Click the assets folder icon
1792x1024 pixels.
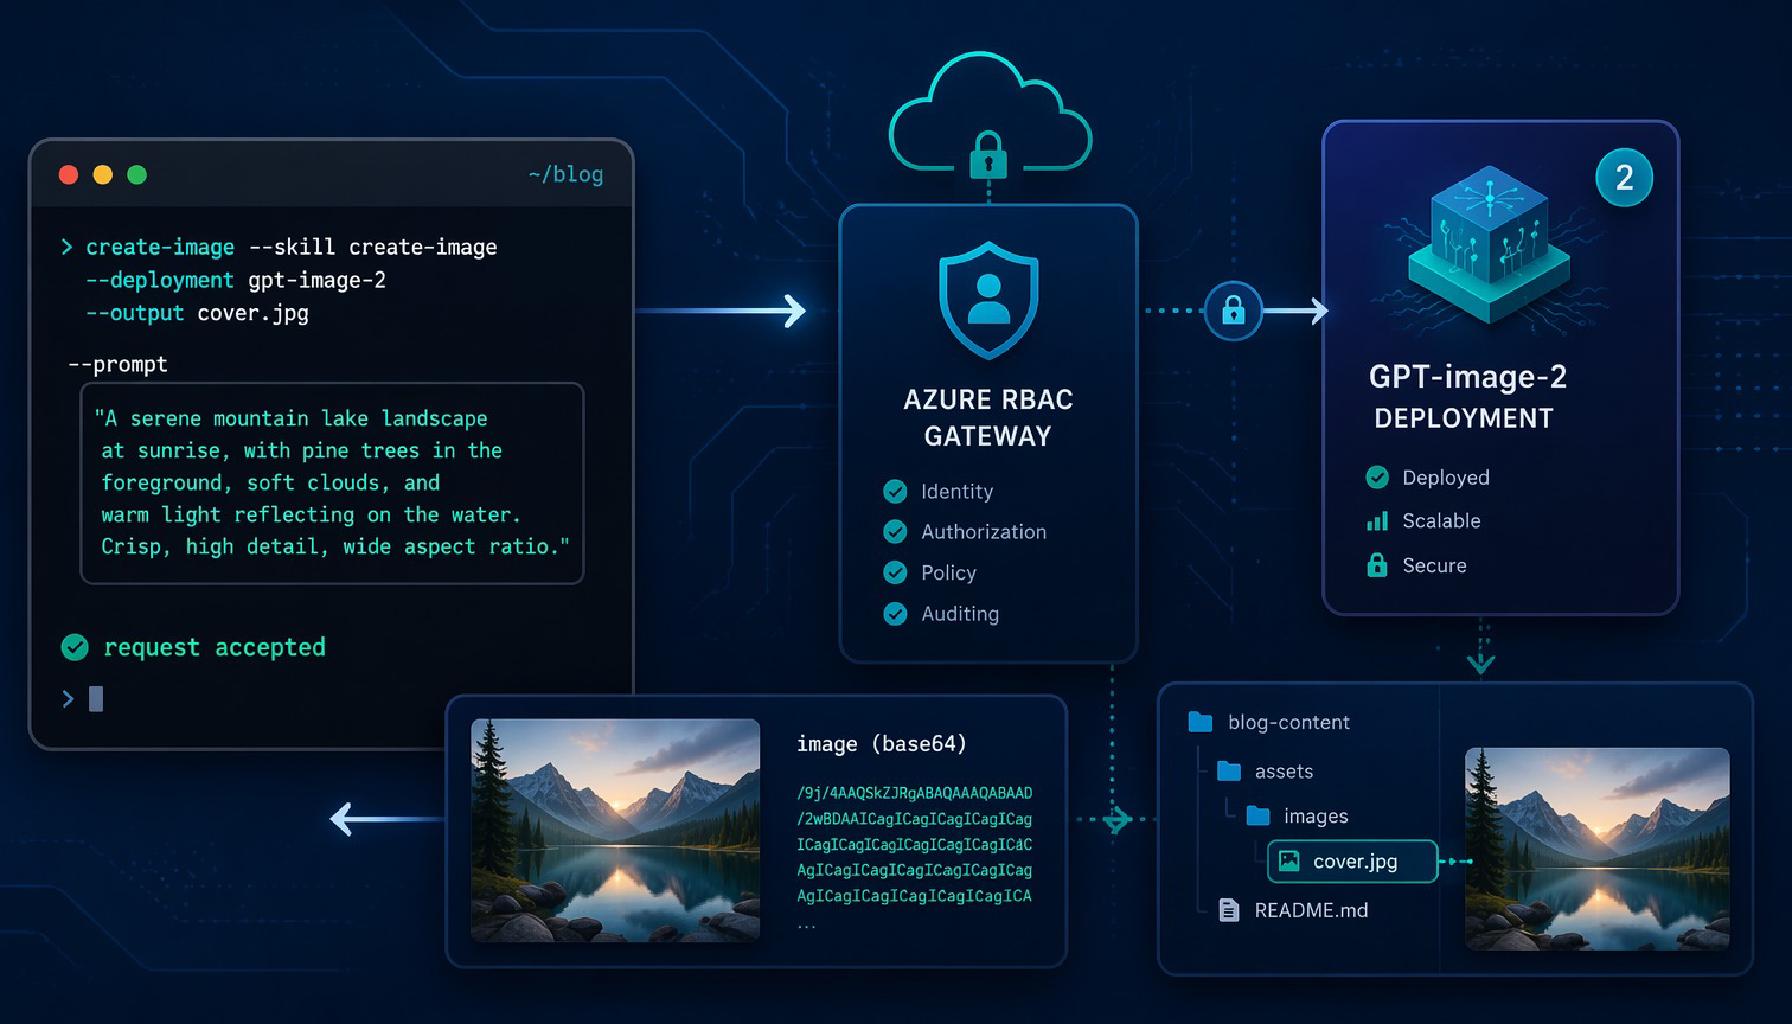click(x=1229, y=771)
